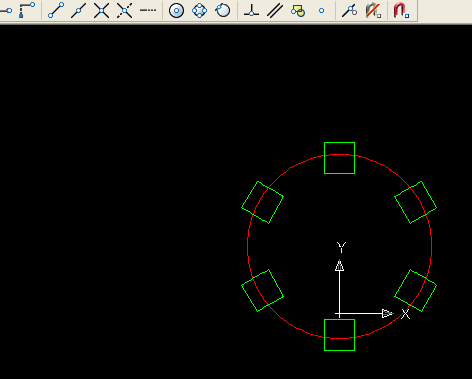
Task: Activate Apparent Intersection snap
Action: [x=125, y=10]
